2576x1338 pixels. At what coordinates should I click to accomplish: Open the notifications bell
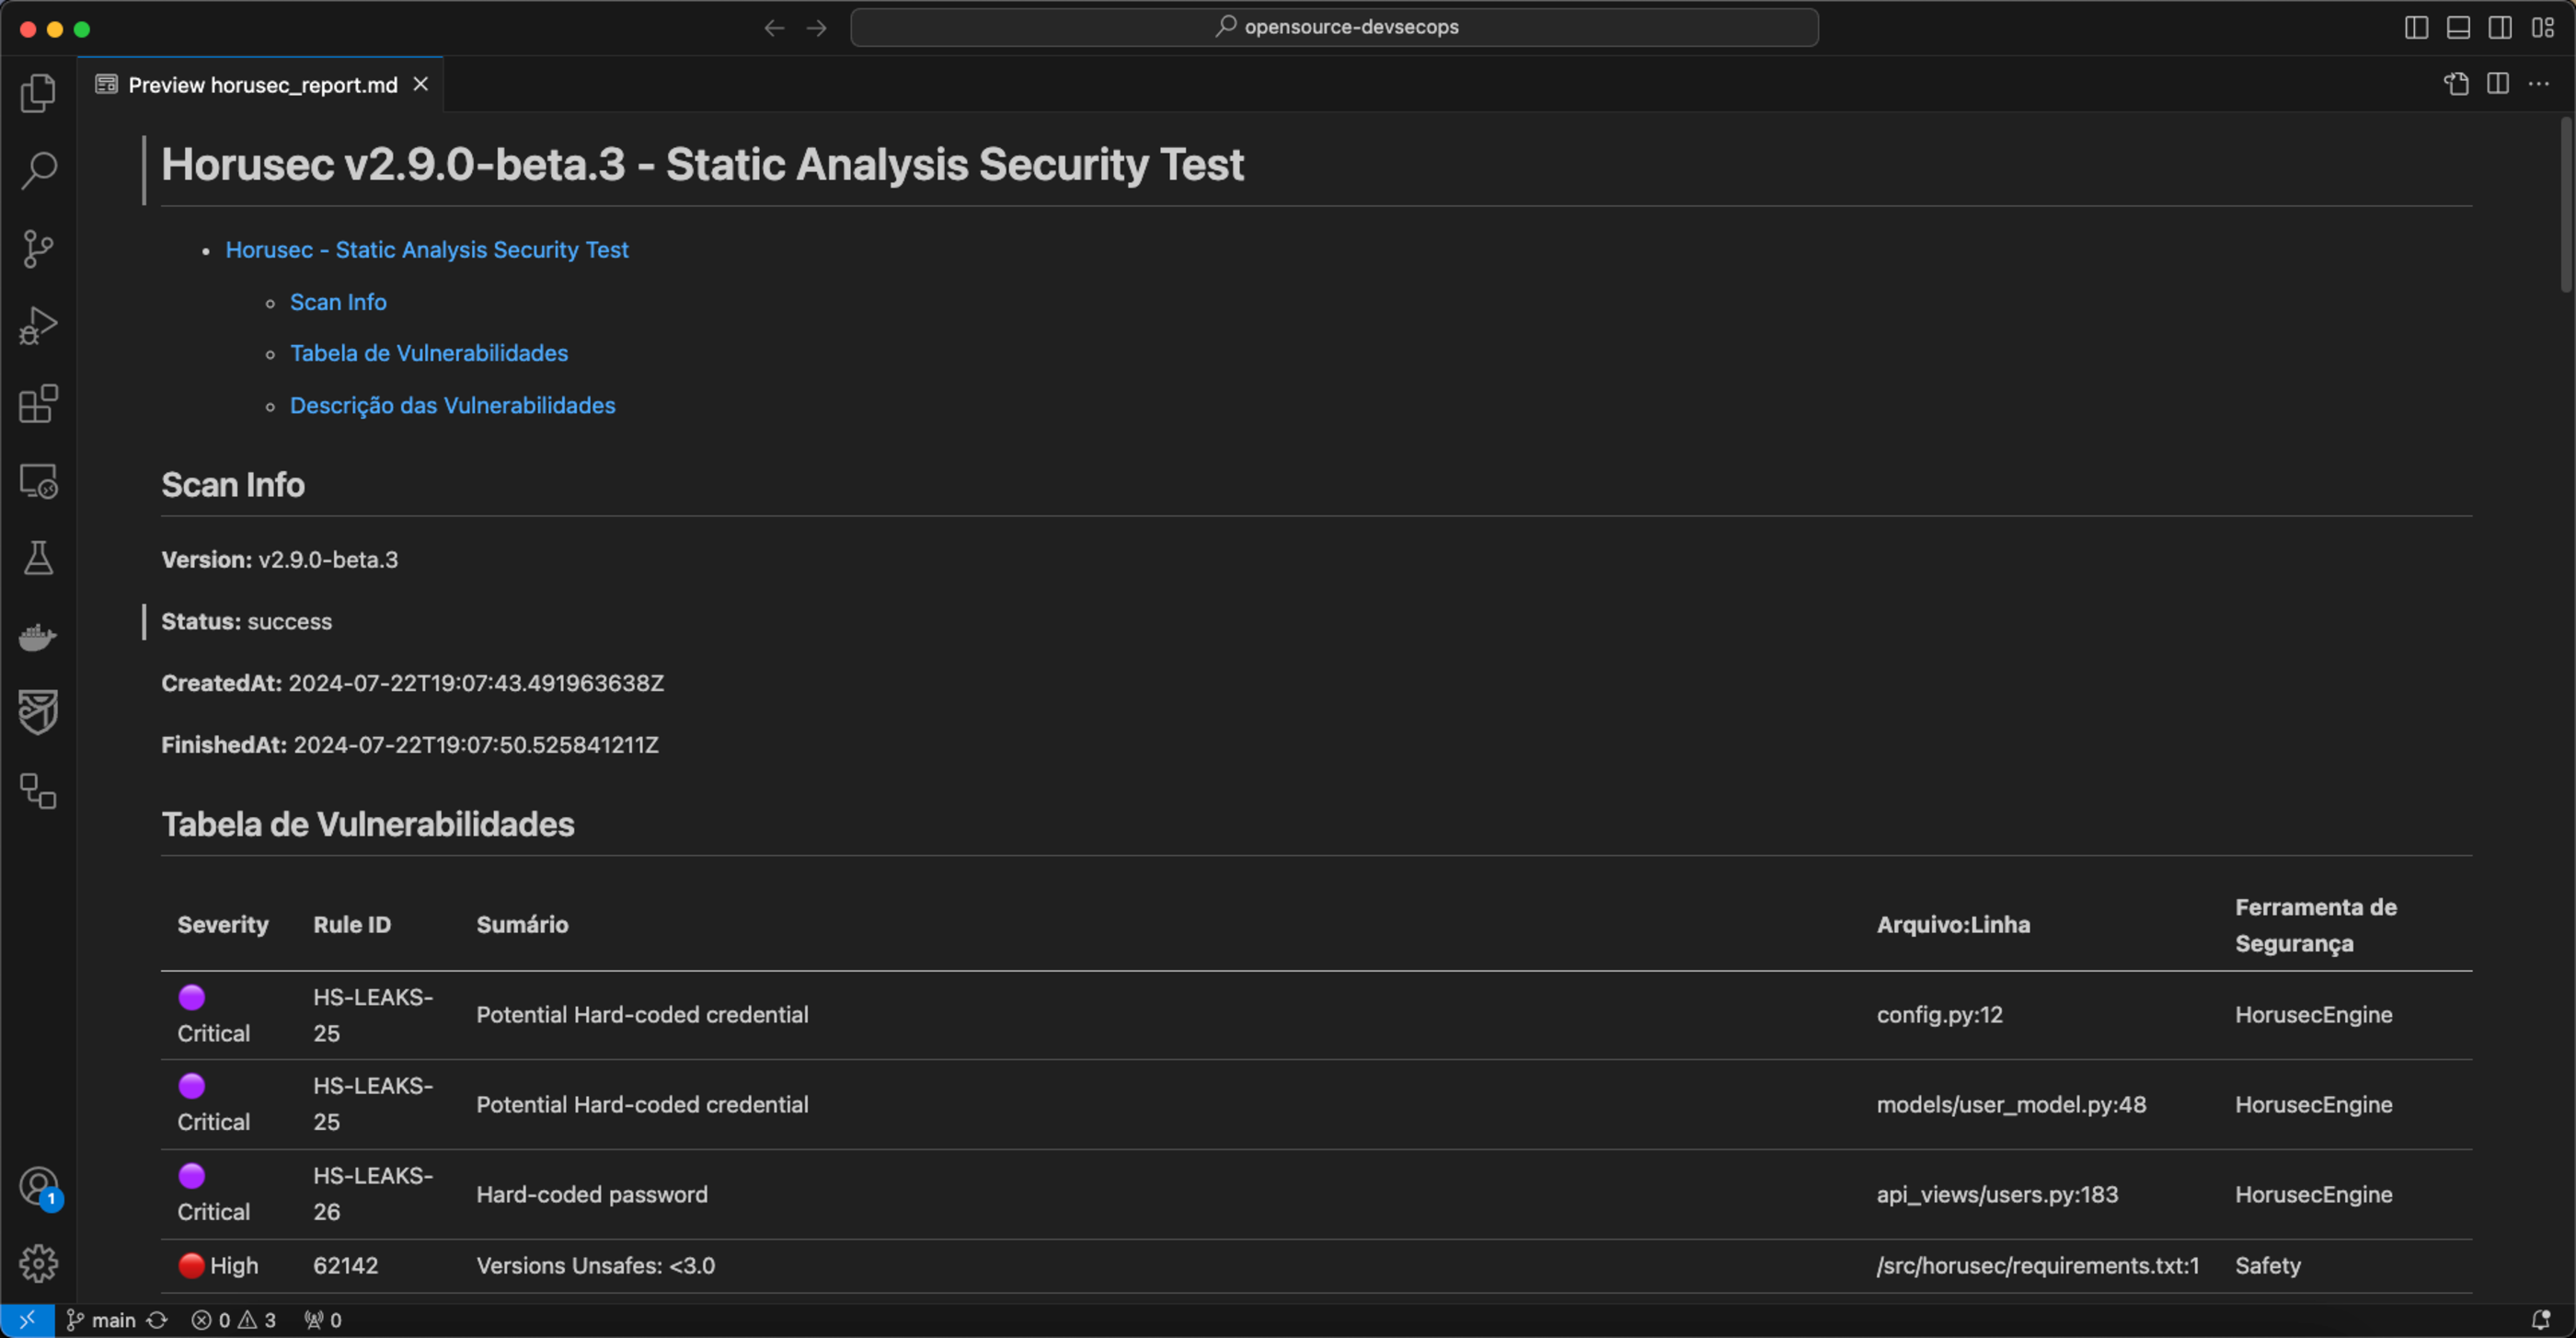(x=2541, y=1320)
